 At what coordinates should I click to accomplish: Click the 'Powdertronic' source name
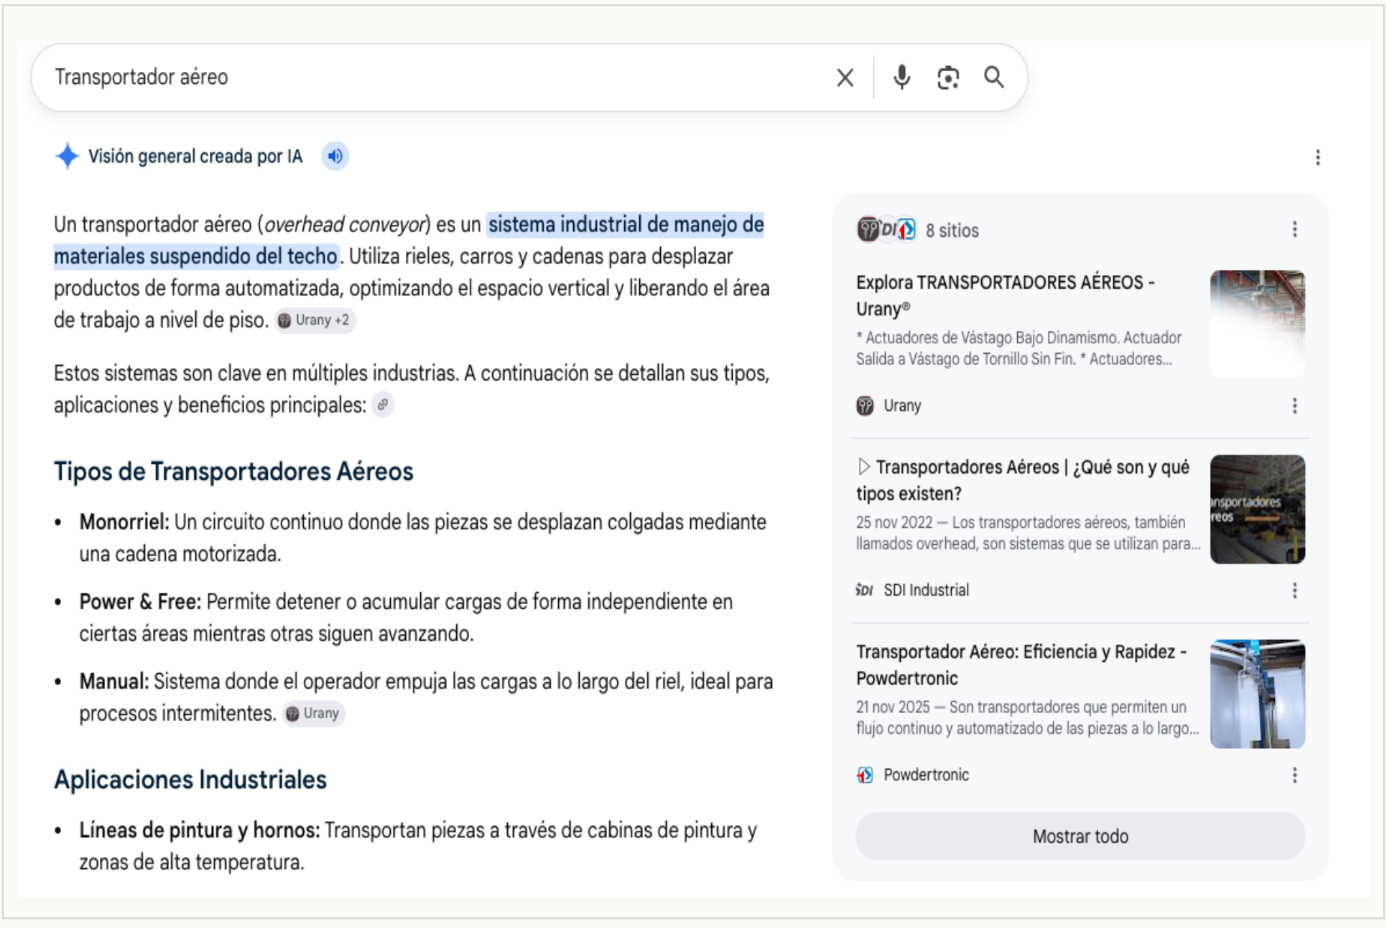pyautogui.click(x=926, y=775)
